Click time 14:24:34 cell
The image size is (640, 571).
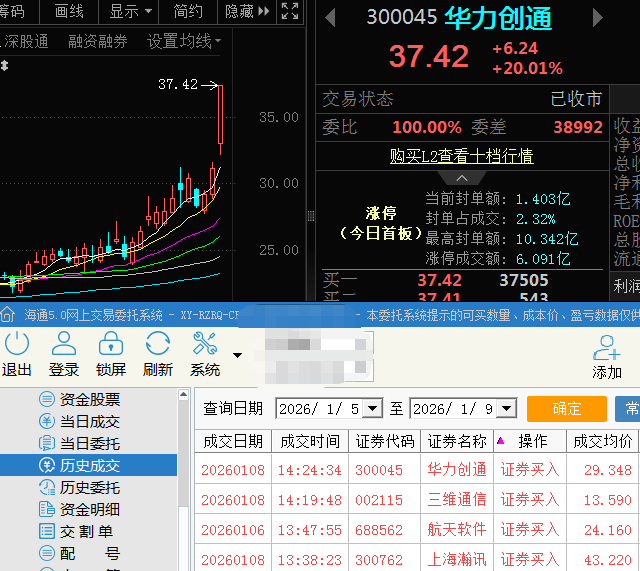tap(309, 470)
